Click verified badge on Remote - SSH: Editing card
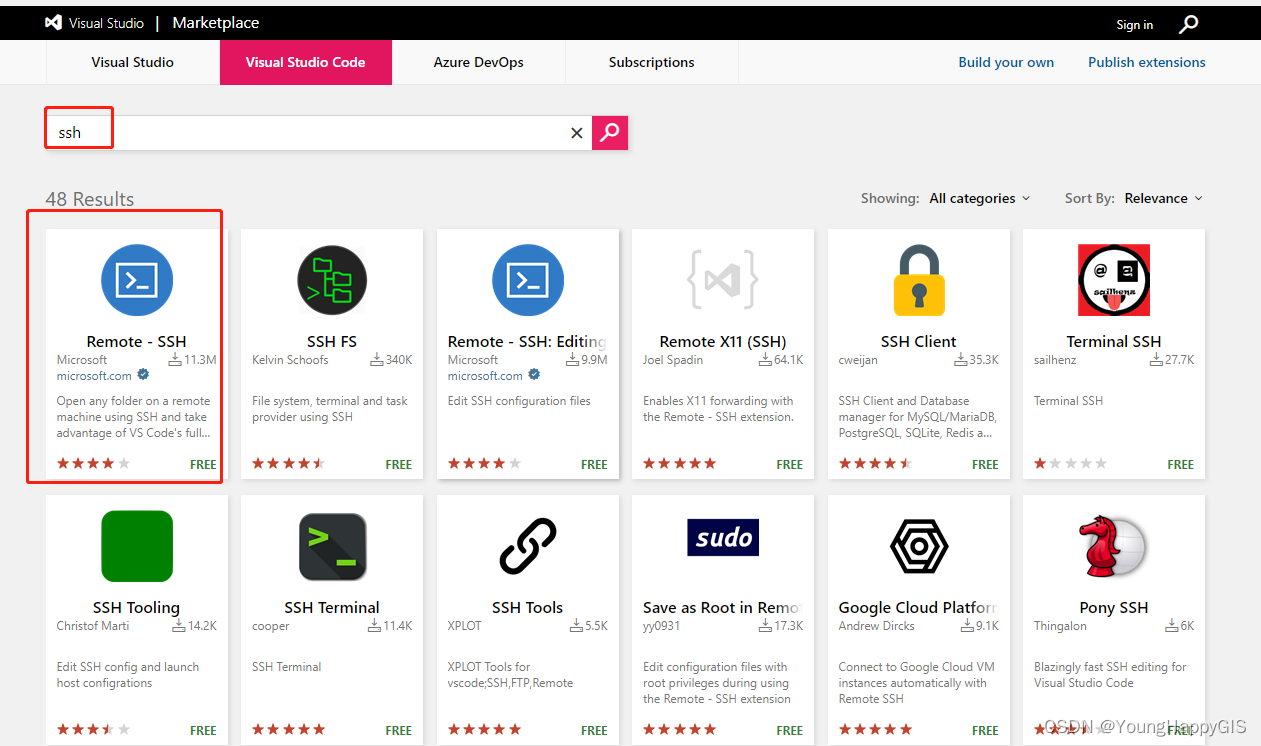This screenshot has height=746, width=1261. [534, 375]
